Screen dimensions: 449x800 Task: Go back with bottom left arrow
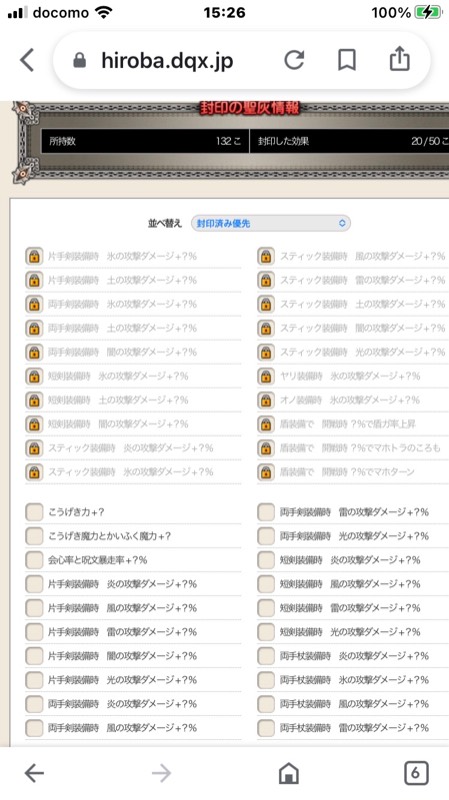pos(34,773)
